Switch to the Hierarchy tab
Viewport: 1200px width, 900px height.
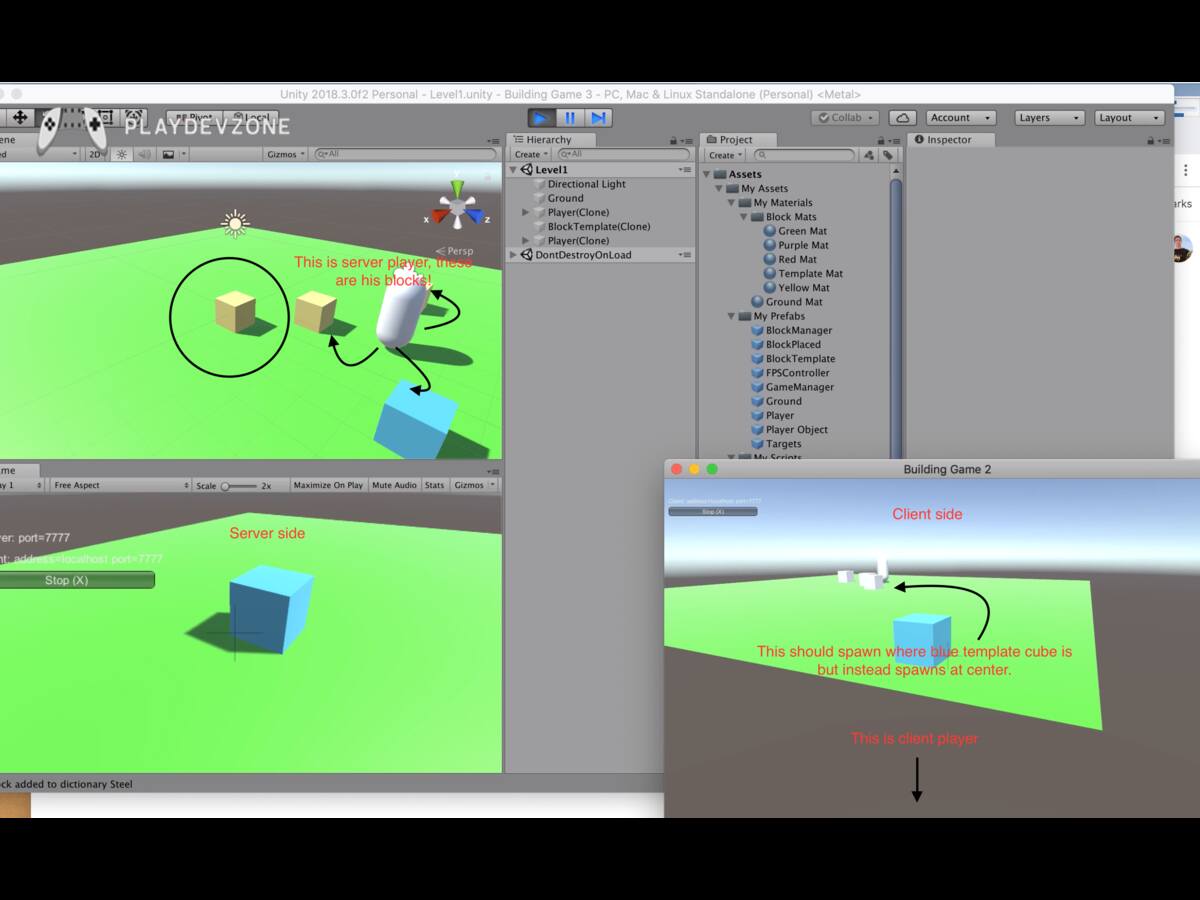[x=551, y=140]
